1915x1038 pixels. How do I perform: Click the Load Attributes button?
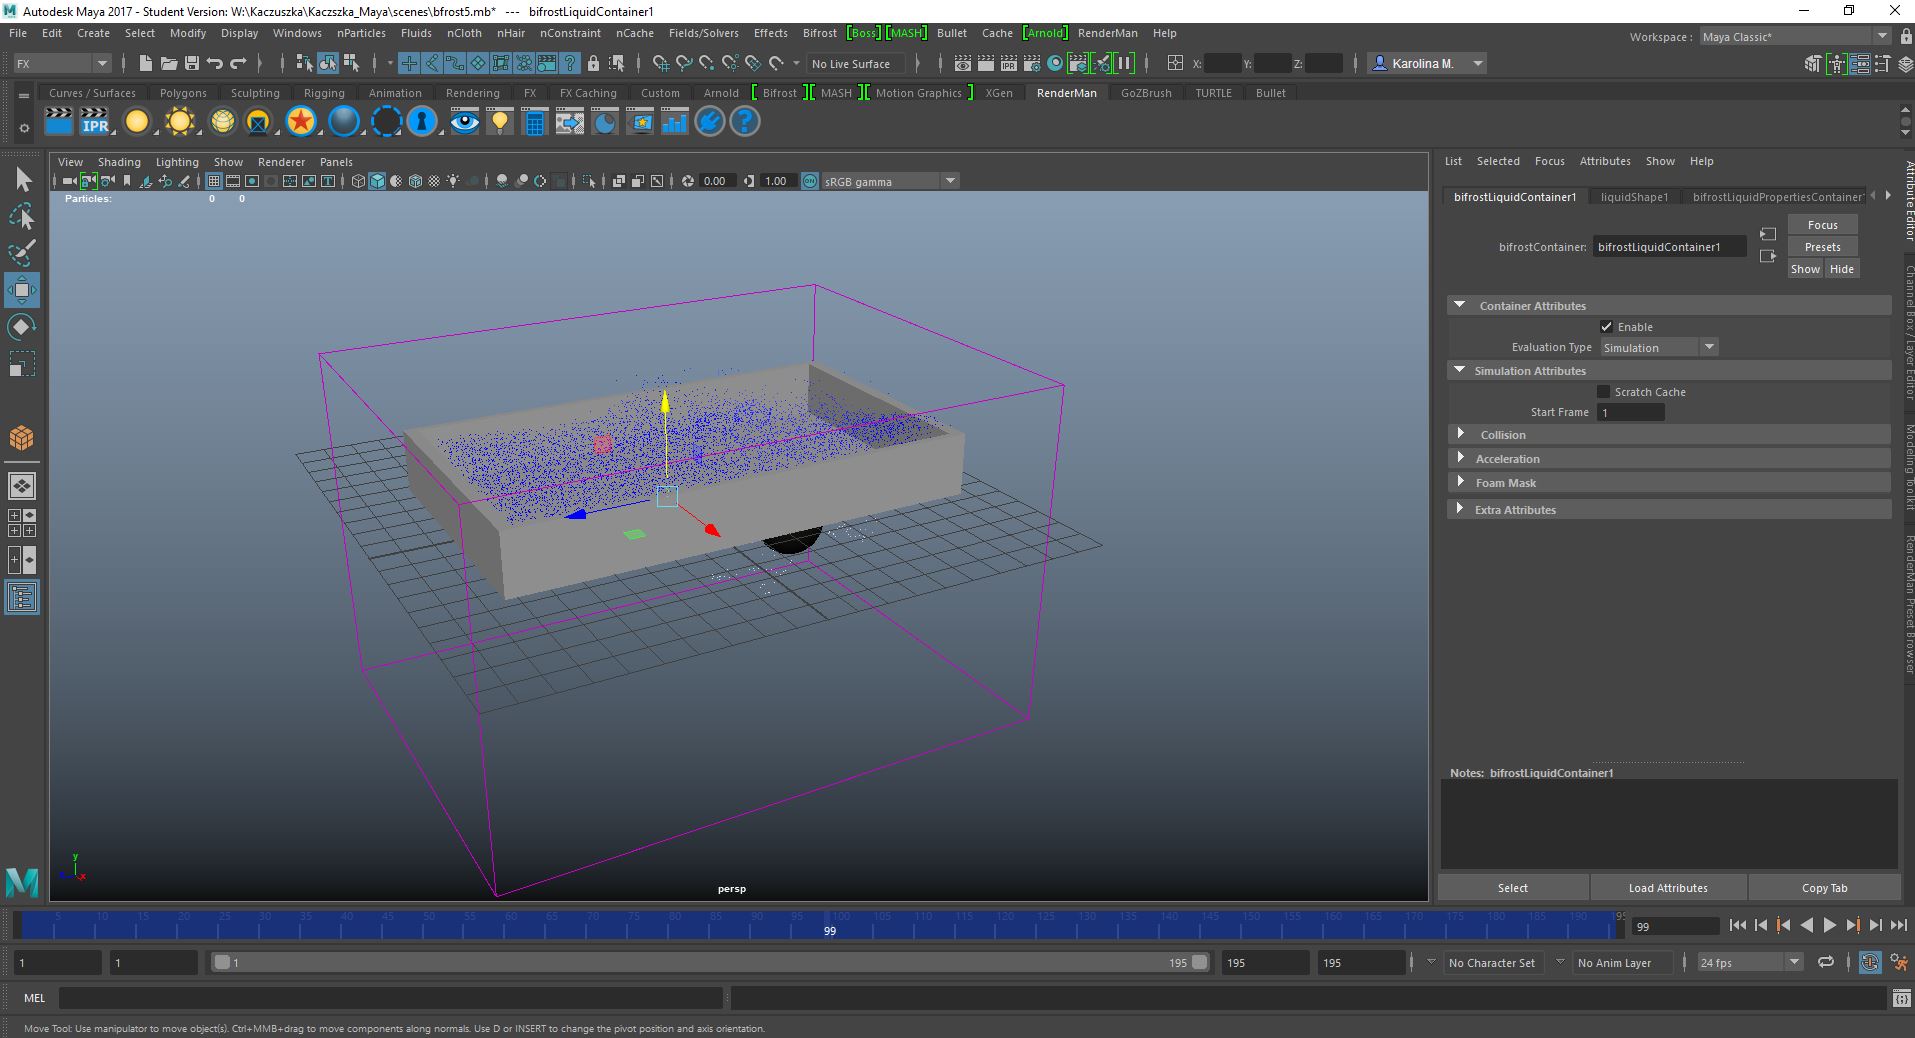[x=1666, y=887]
